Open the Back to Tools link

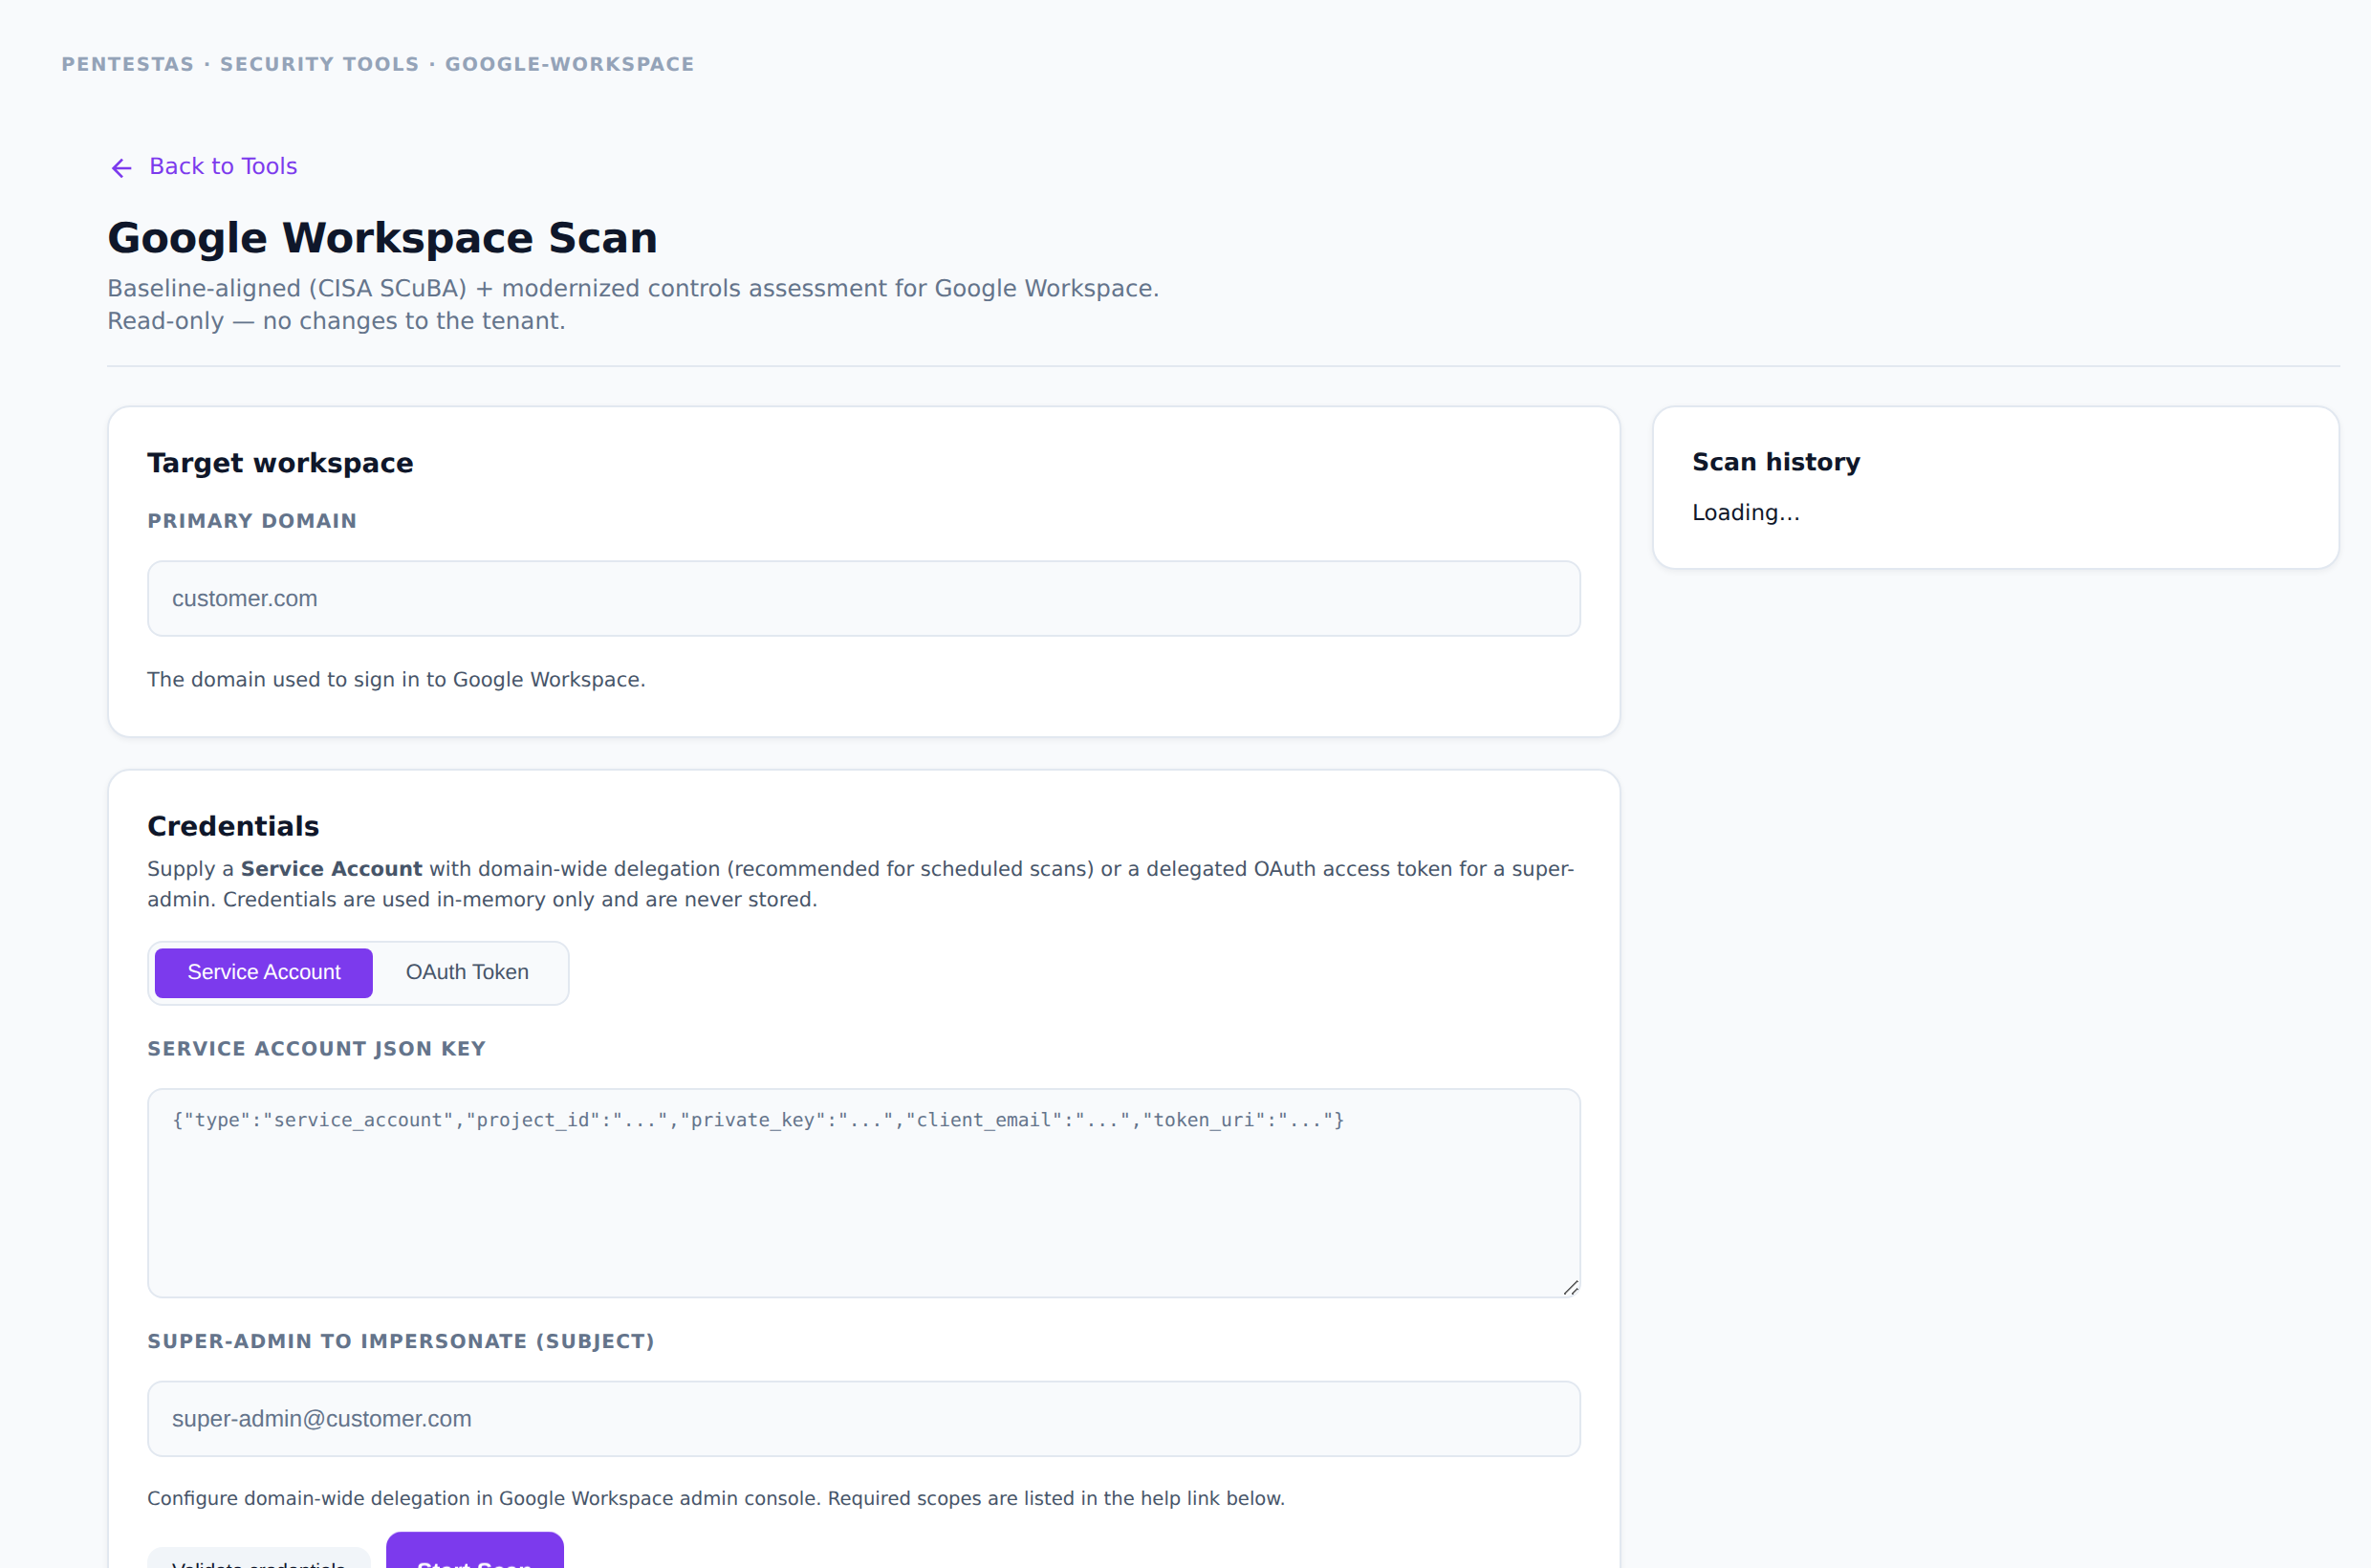[x=204, y=167]
